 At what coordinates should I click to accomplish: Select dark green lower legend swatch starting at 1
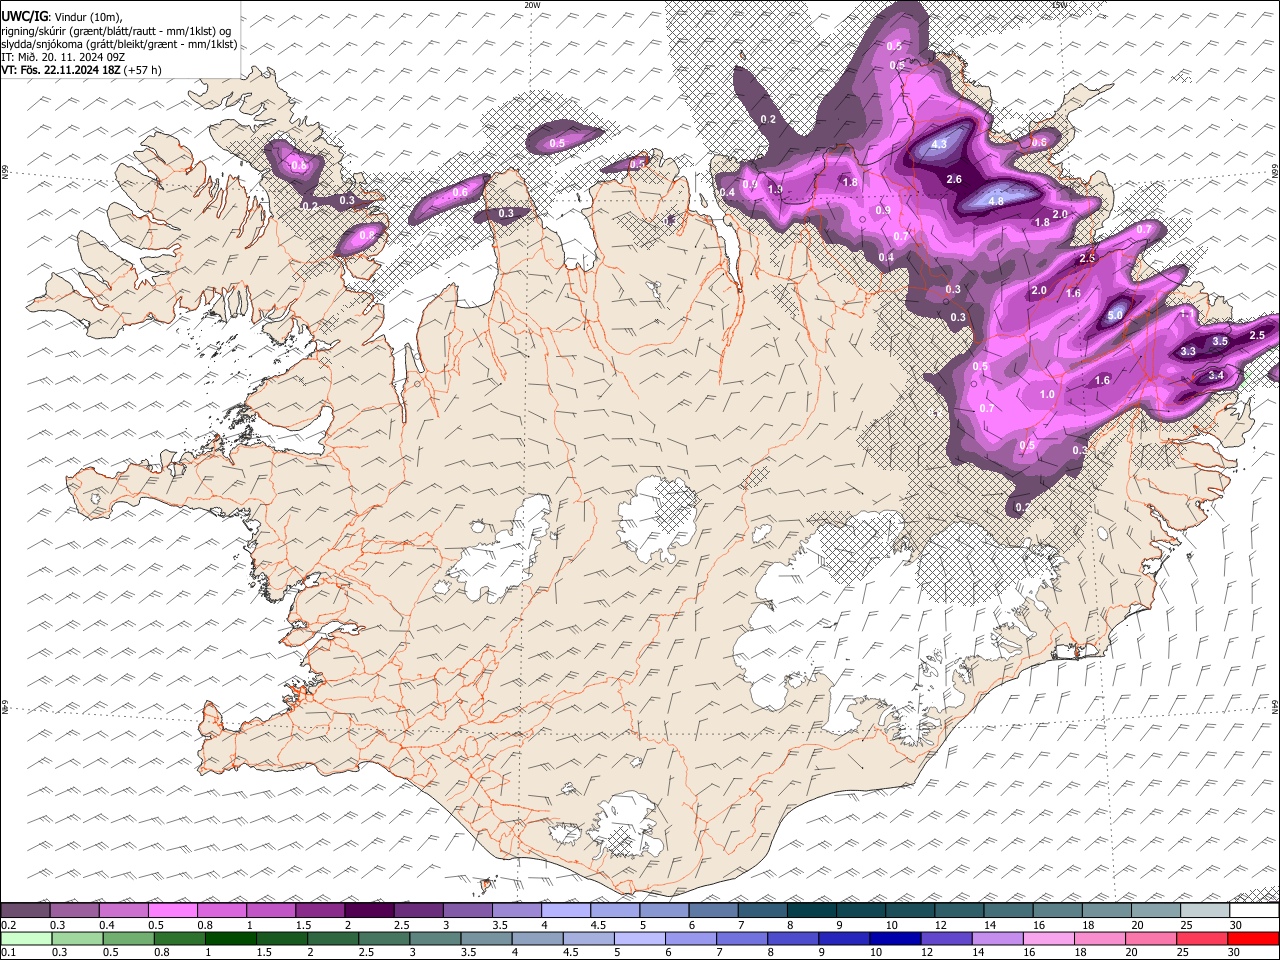[x=230, y=939]
